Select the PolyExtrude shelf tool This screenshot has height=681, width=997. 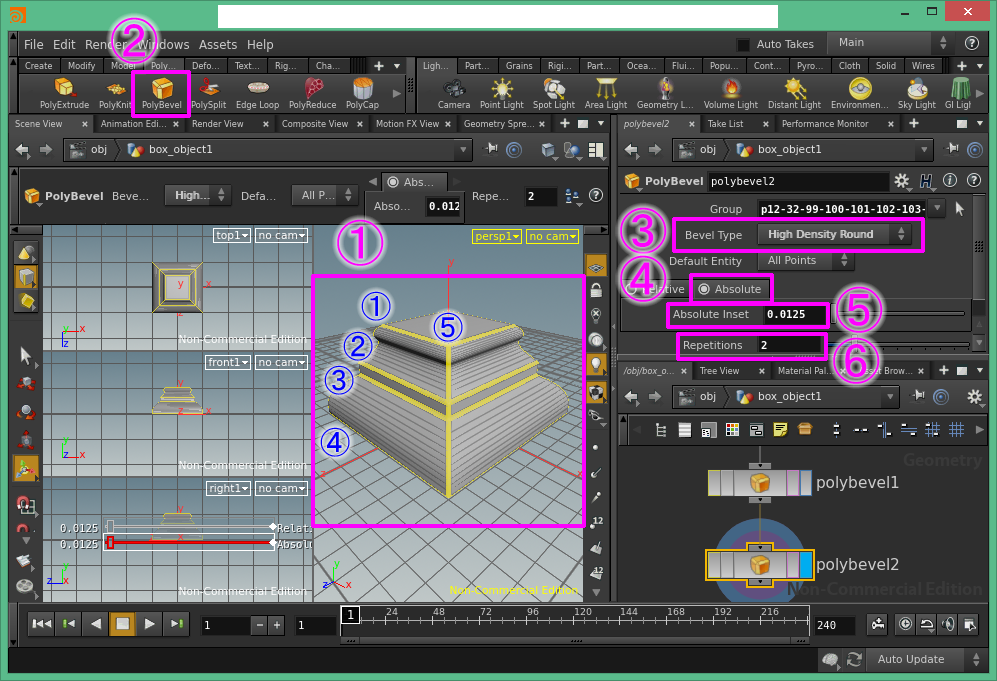point(64,93)
